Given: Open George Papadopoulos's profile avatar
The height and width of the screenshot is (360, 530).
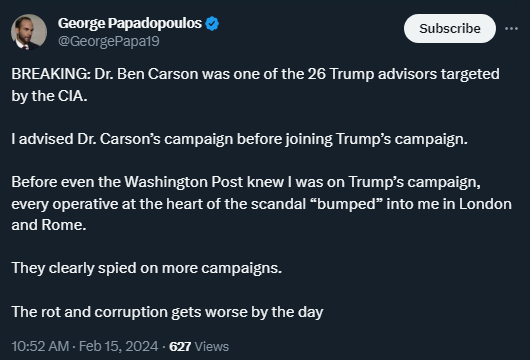Looking at the screenshot, I should [x=29, y=32].
